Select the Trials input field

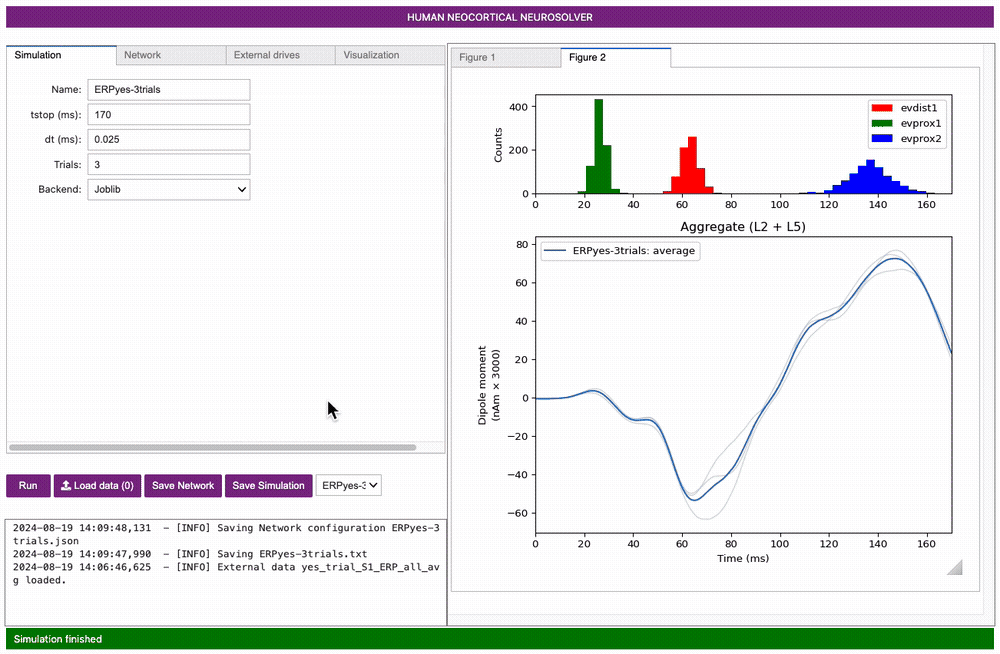(x=168, y=164)
